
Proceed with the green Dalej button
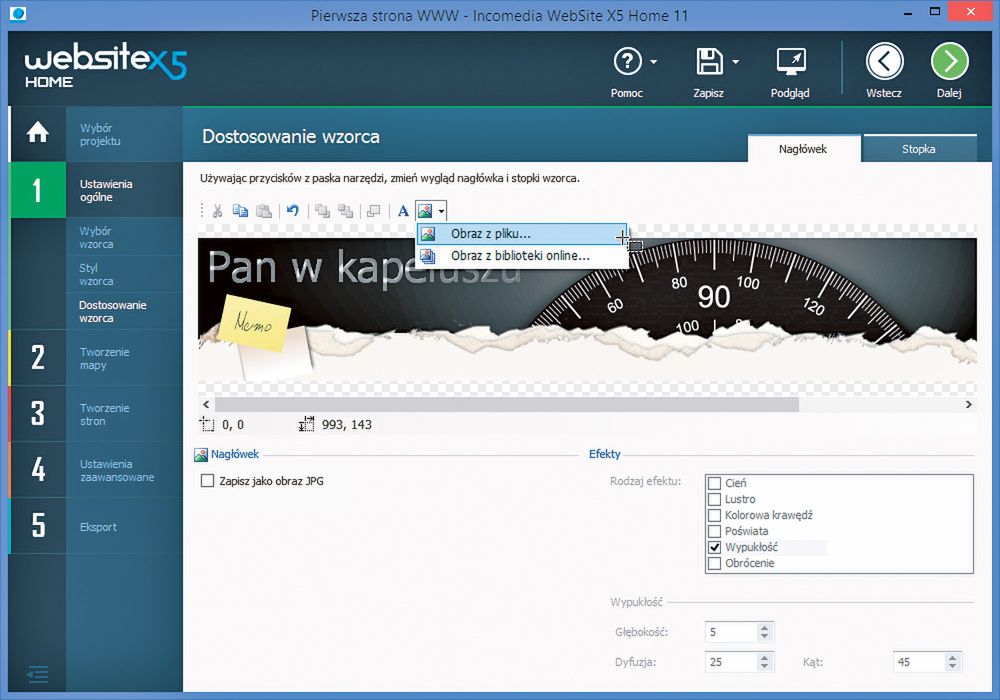coord(950,62)
